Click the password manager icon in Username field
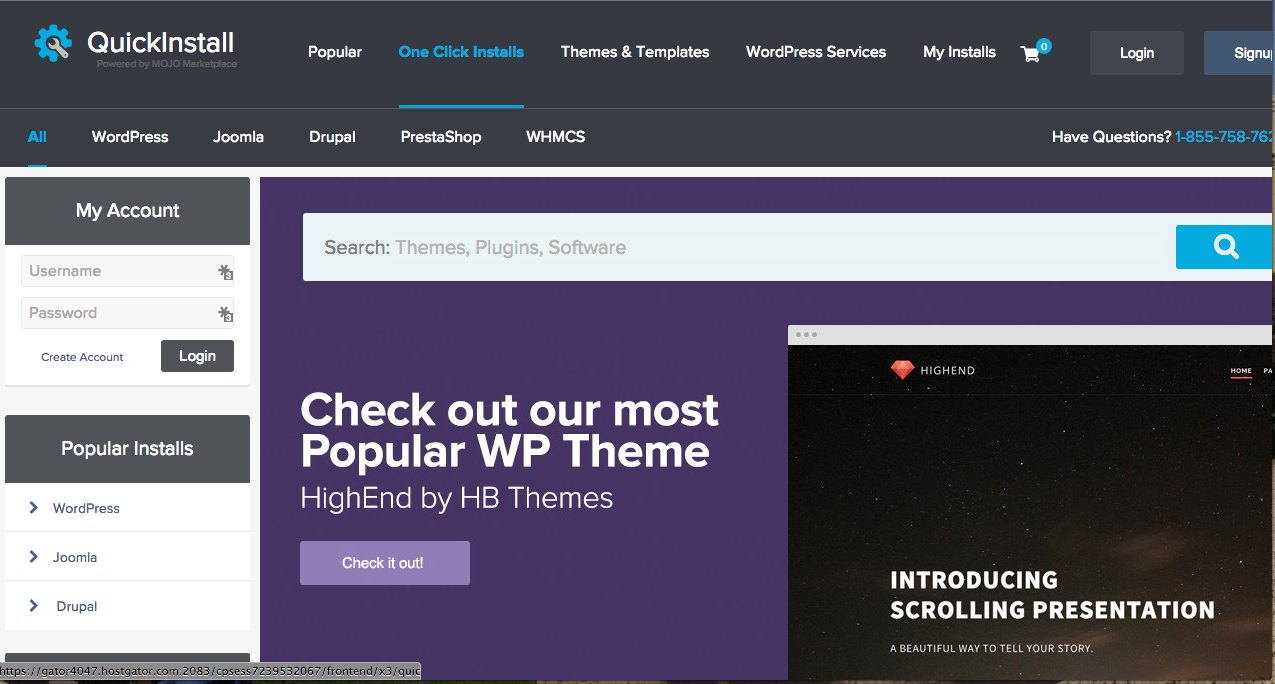The width and height of the screenshot is (1275, 684). [x=225, y=271]
